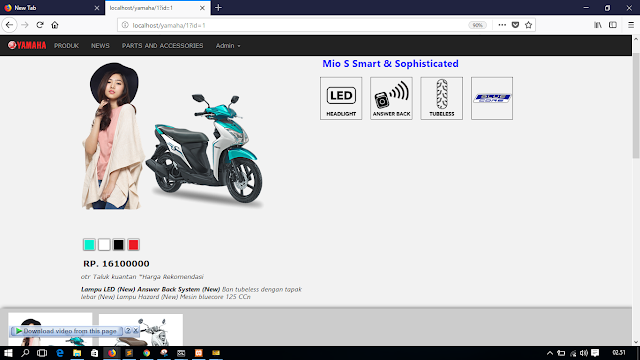Click the Mio S Smart & Sophisticated title
The height and width of the screenshot is (360, 640).
[x=390, y=64]
